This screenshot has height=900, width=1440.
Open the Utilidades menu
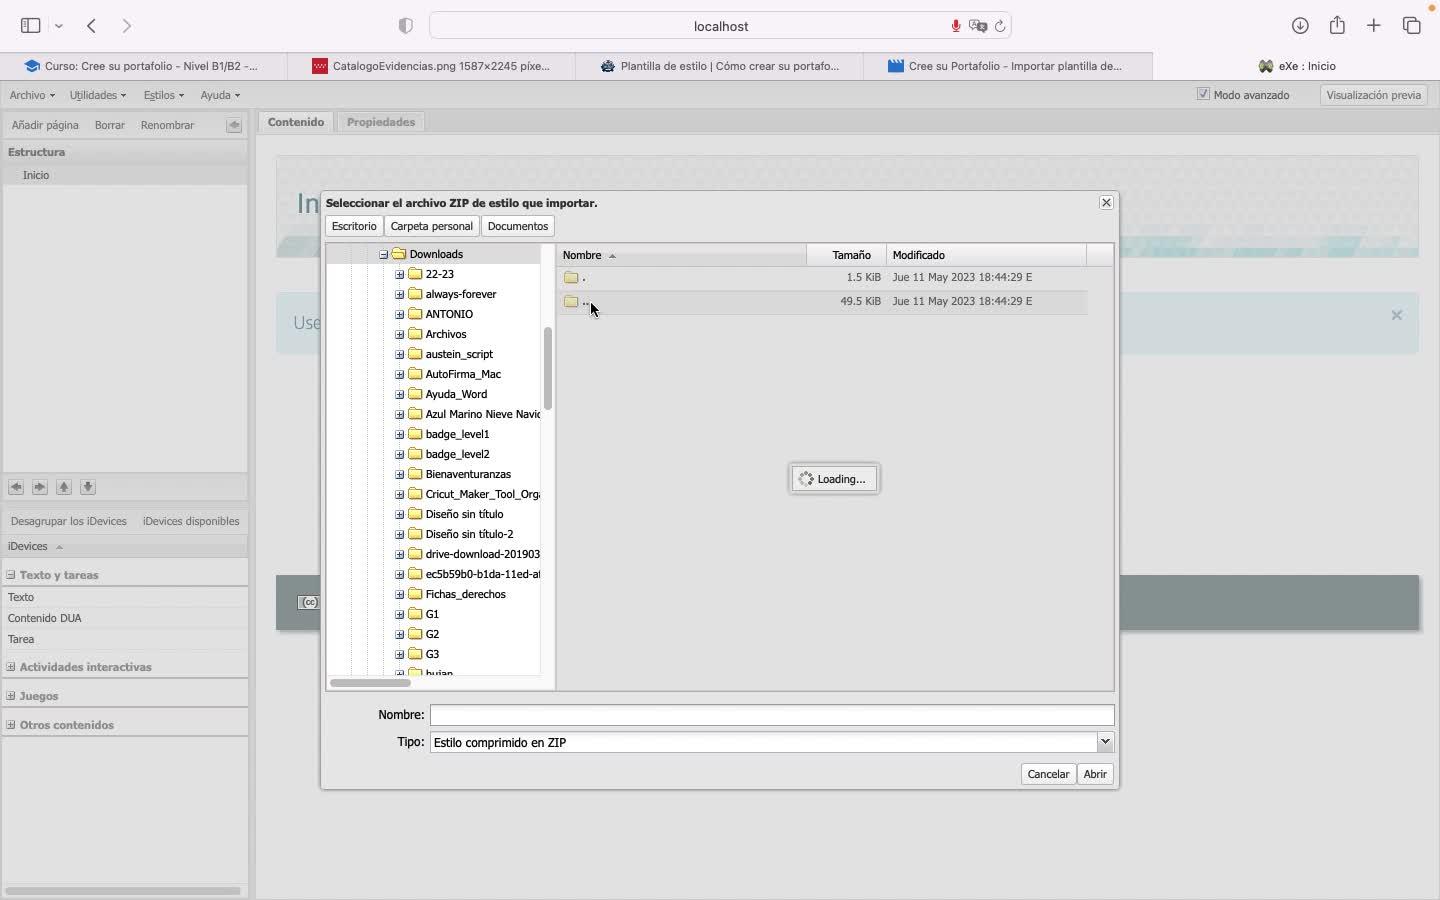[x=98, y=95]
